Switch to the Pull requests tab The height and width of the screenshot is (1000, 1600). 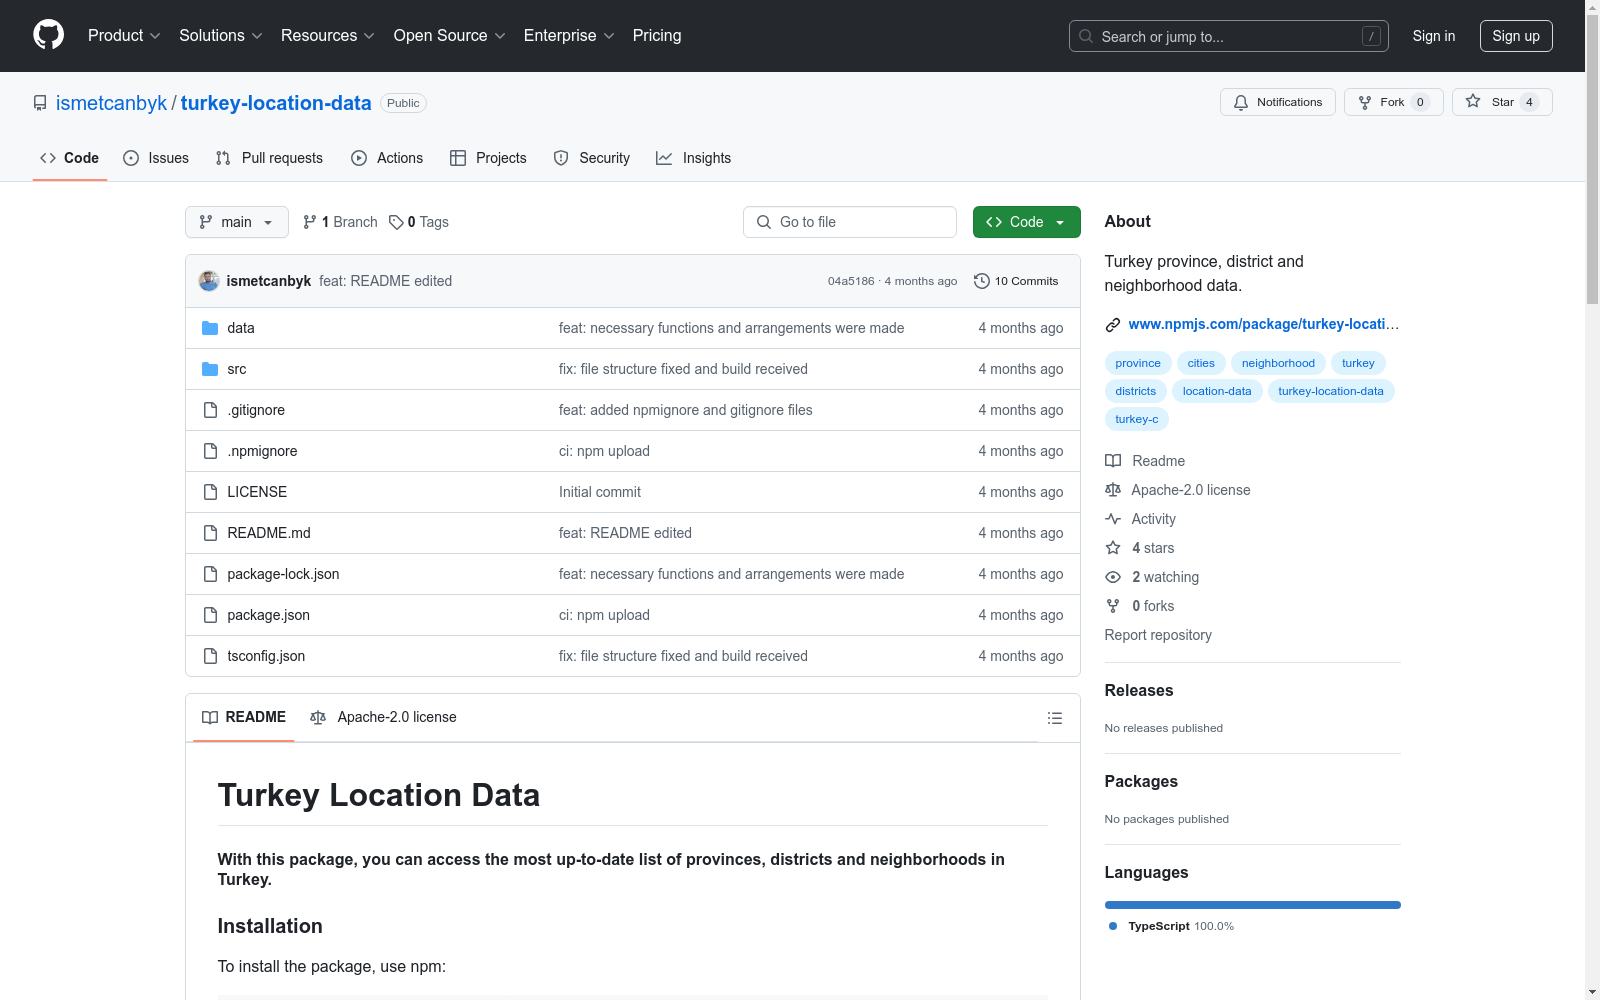click(x=269, y=158)
